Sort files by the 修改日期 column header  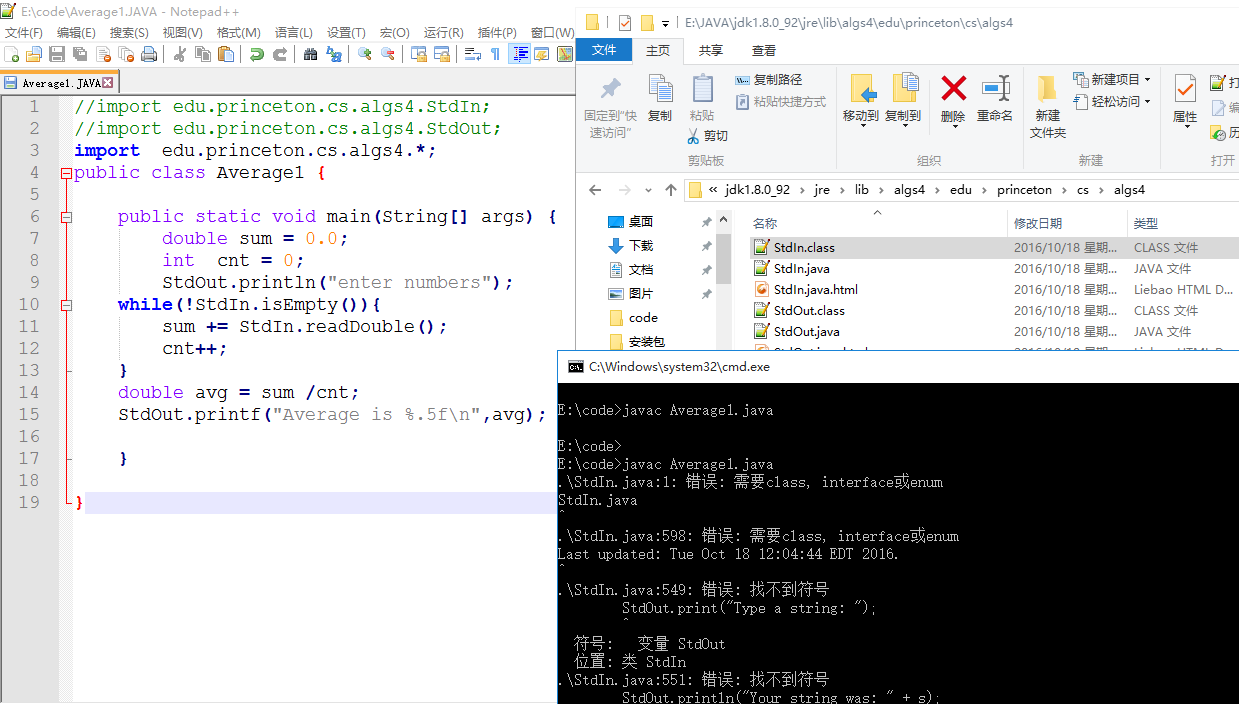pyautogui.click(x=1066, y=223)
